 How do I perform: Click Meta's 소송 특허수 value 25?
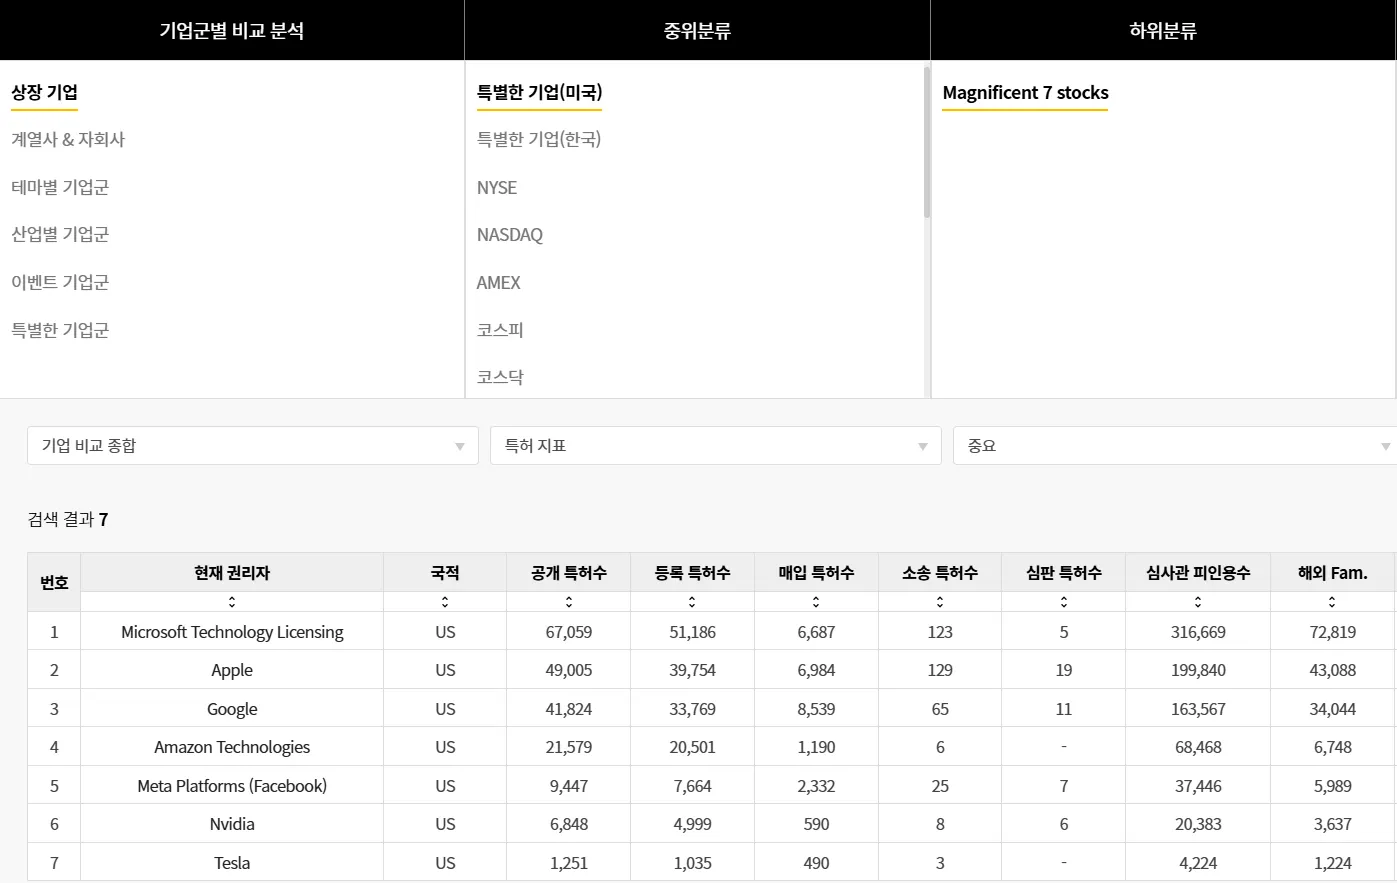pos(940,786)
